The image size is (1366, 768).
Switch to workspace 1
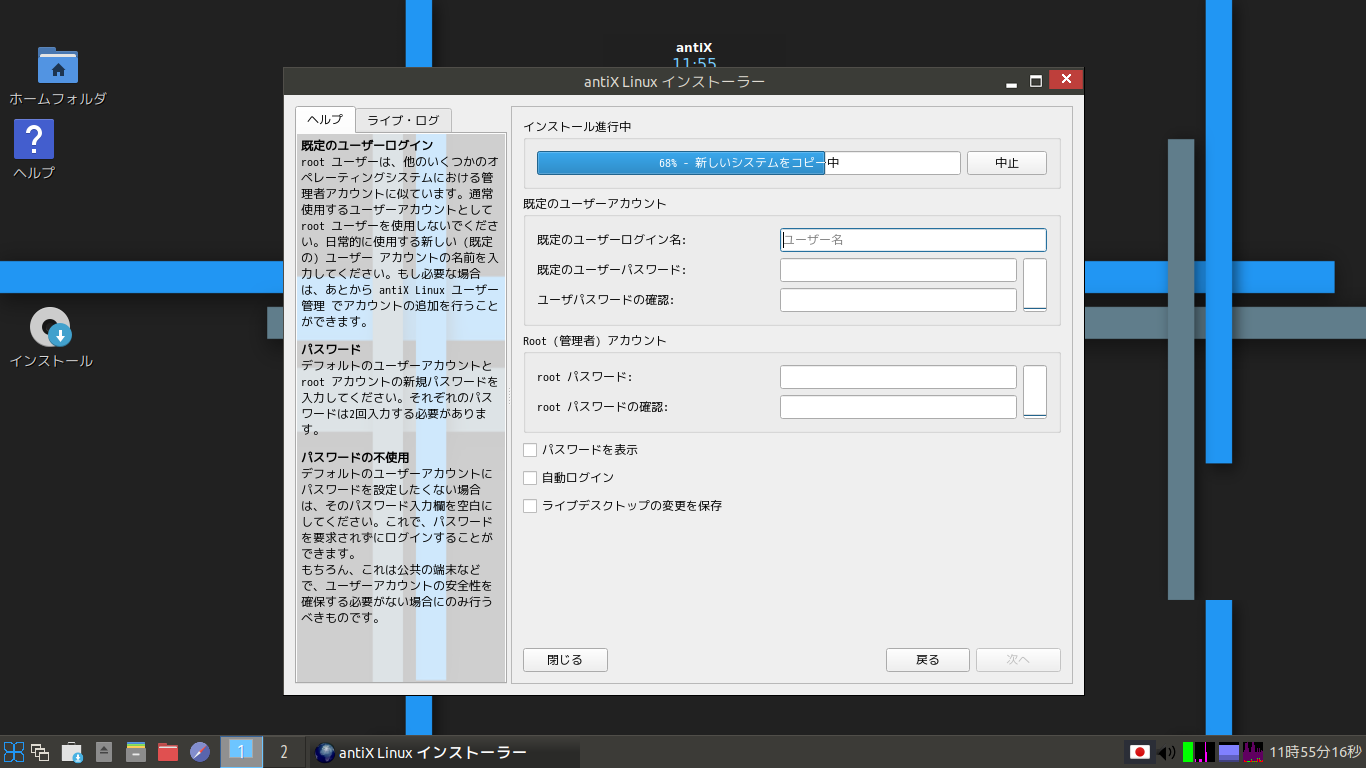(x=241, y=752)
